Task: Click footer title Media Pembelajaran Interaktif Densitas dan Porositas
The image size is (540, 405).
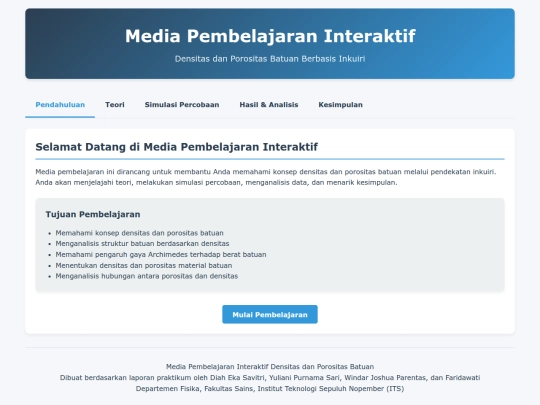Action: click(270, 367)
